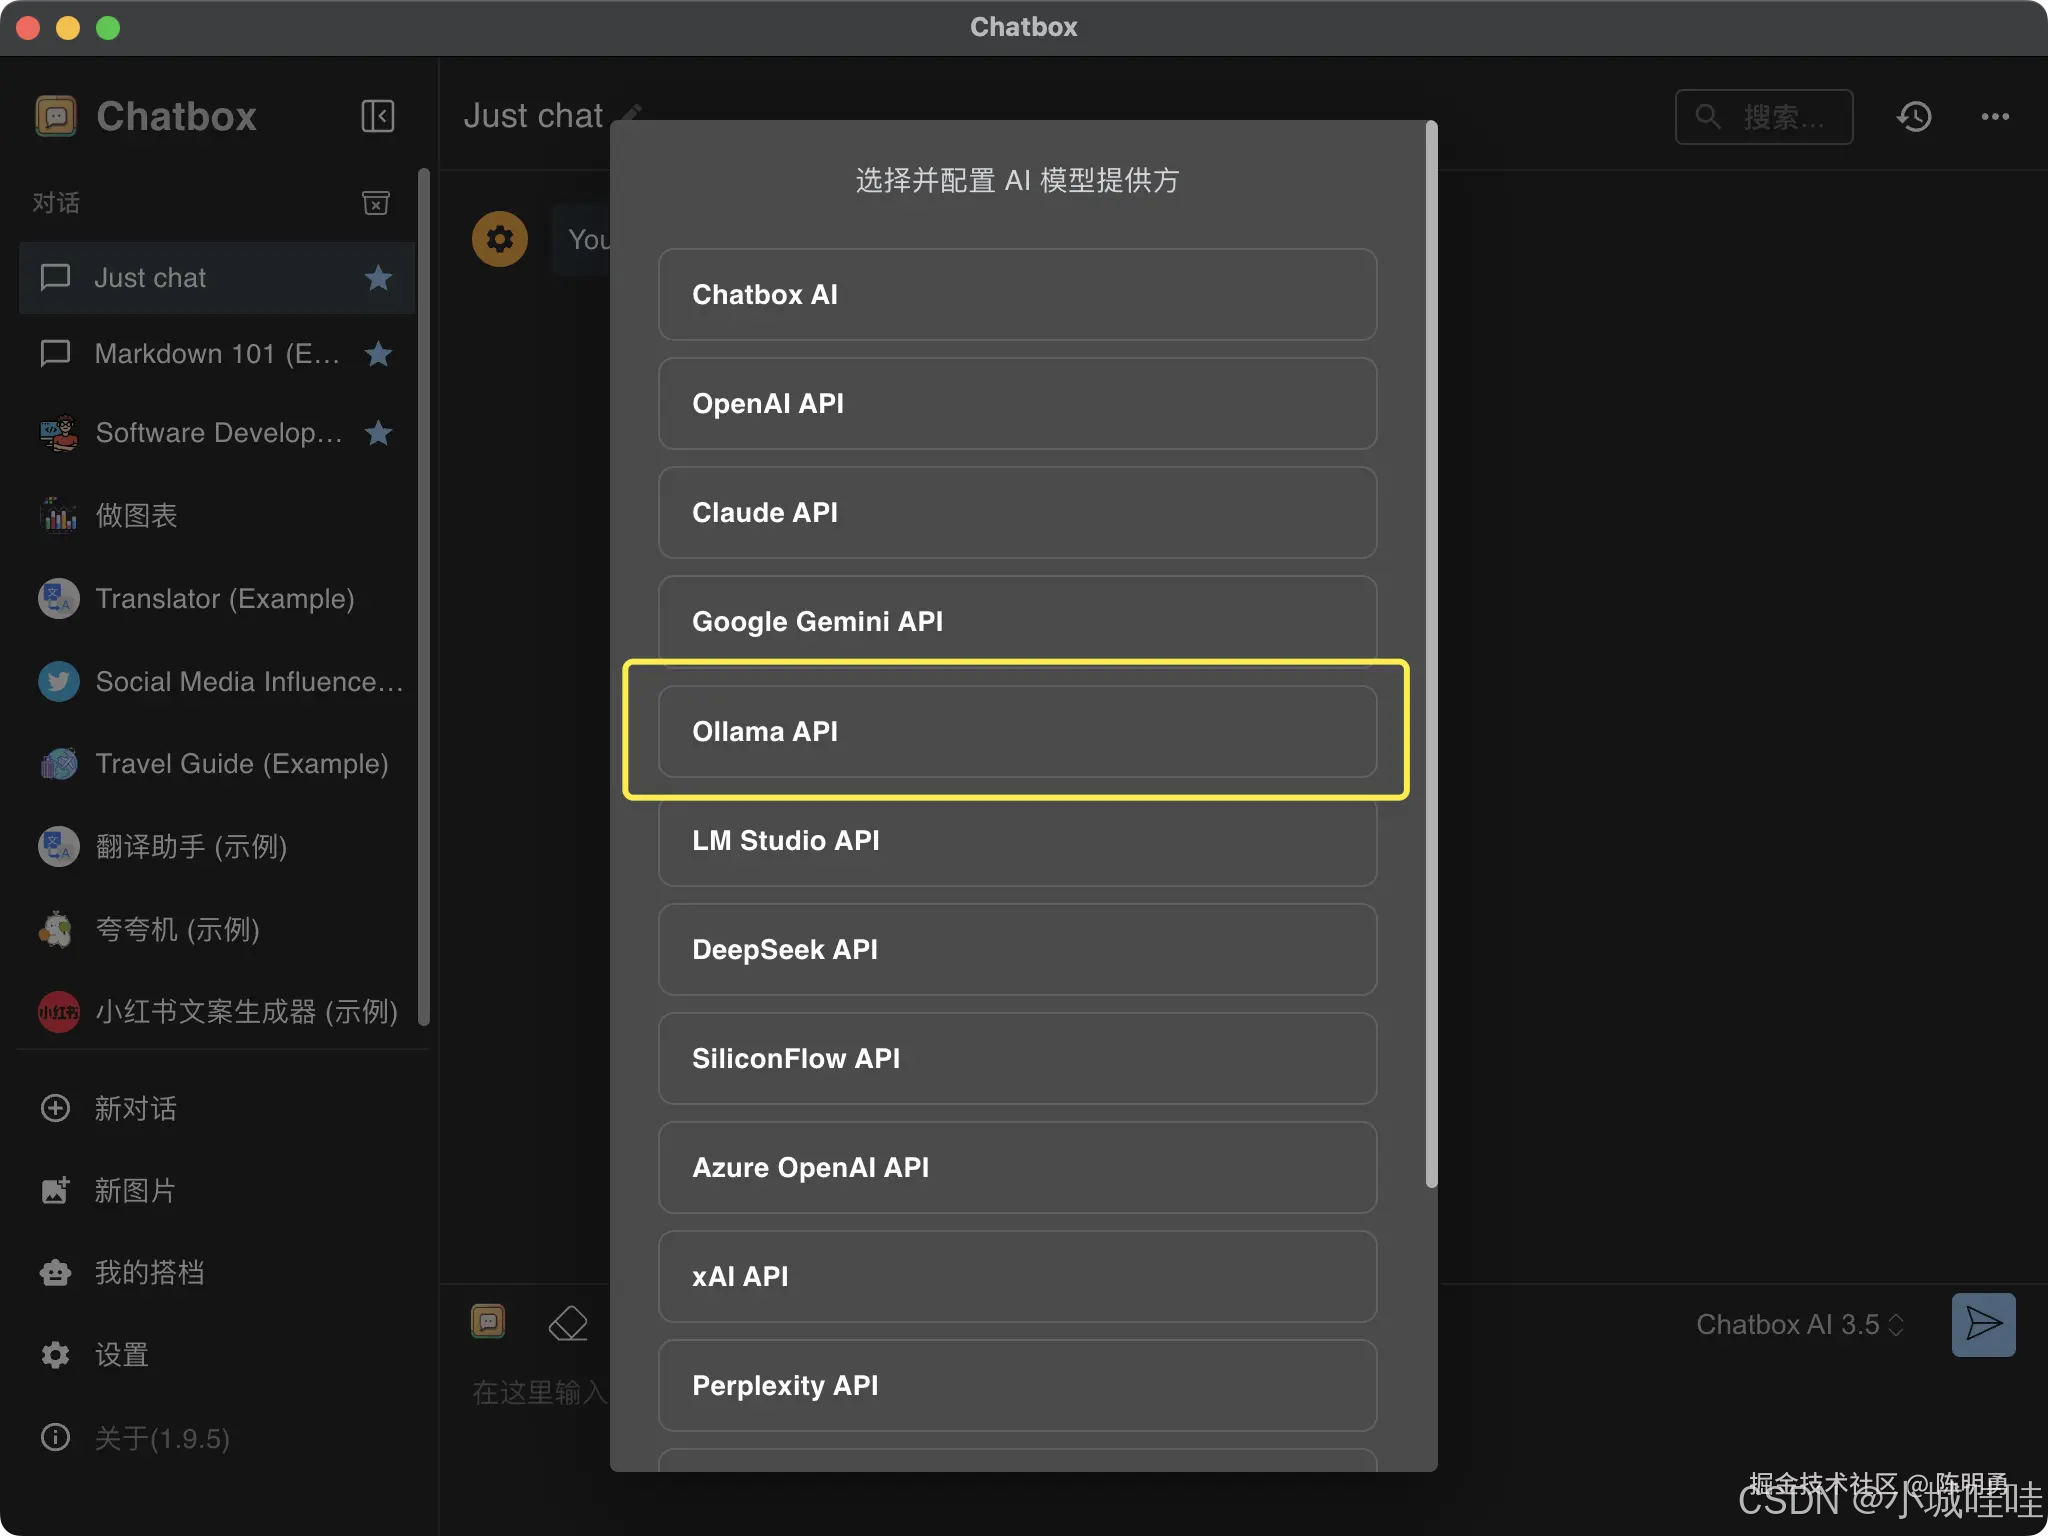
Task: Open chat history clock icon
Action: (x=1914, y=117)
